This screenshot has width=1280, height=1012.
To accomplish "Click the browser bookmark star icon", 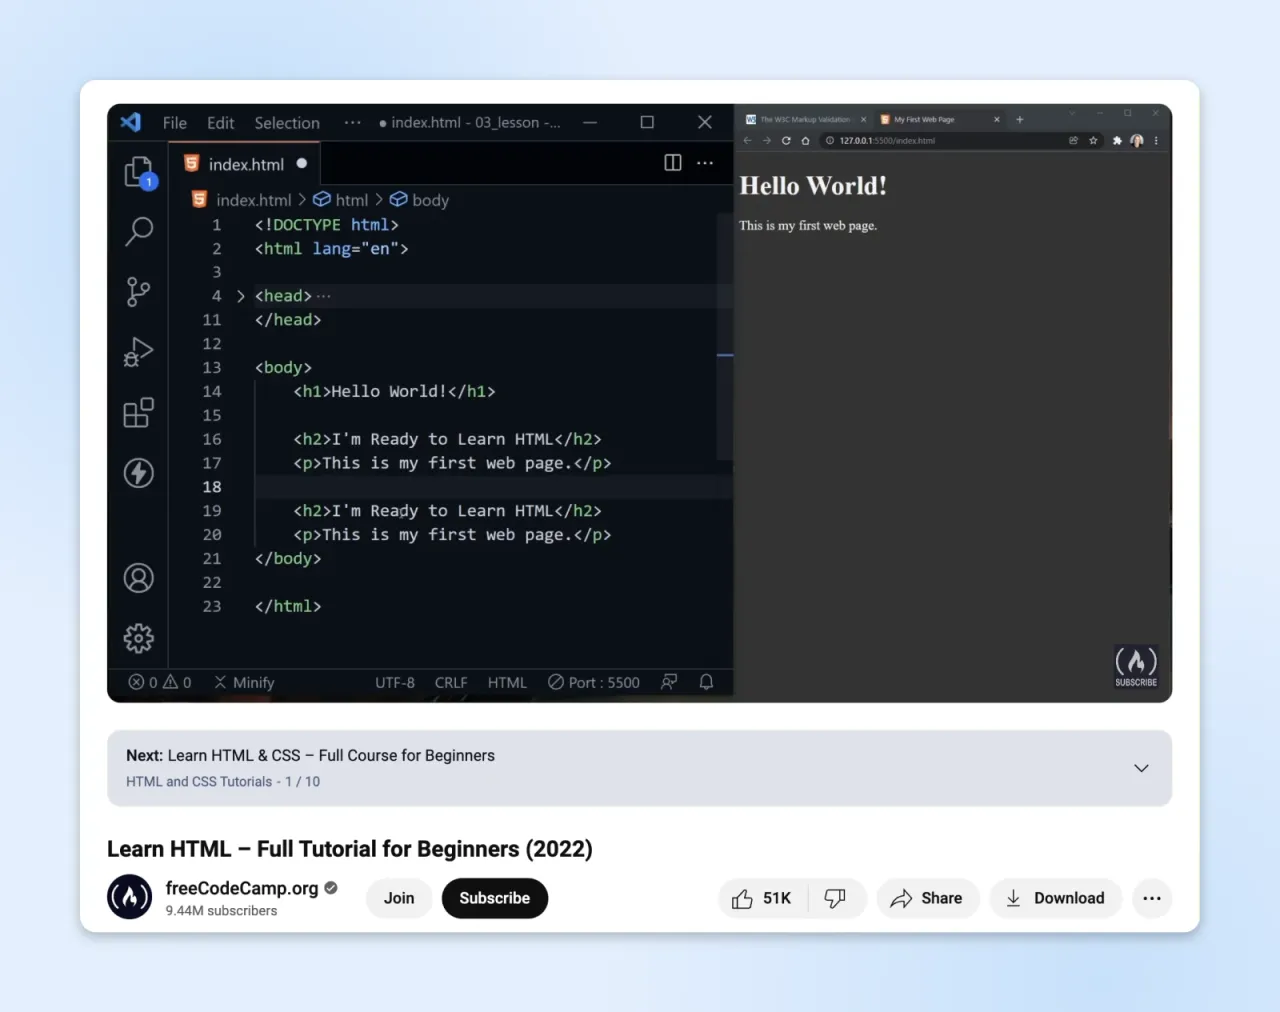I will pos(1093,141).
